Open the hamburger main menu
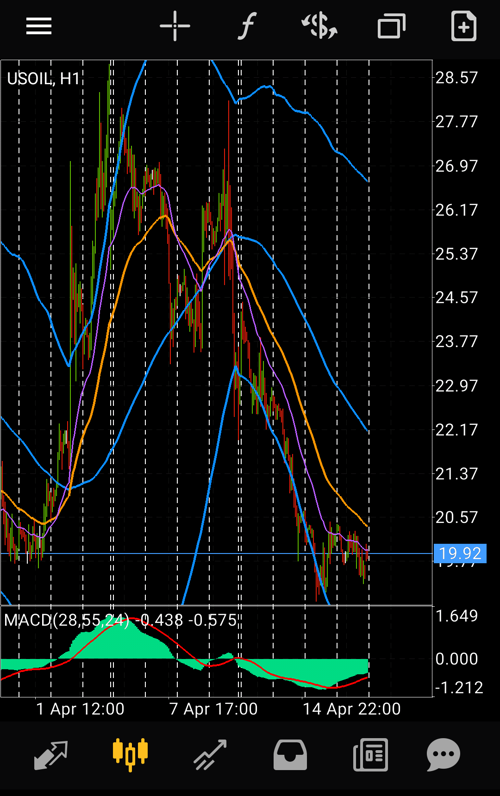 point(39,26)
